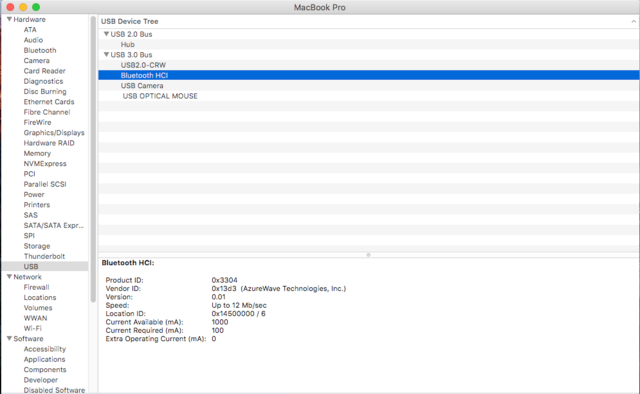
Task: Select the Hub device row
Action: tap(369, 45)
